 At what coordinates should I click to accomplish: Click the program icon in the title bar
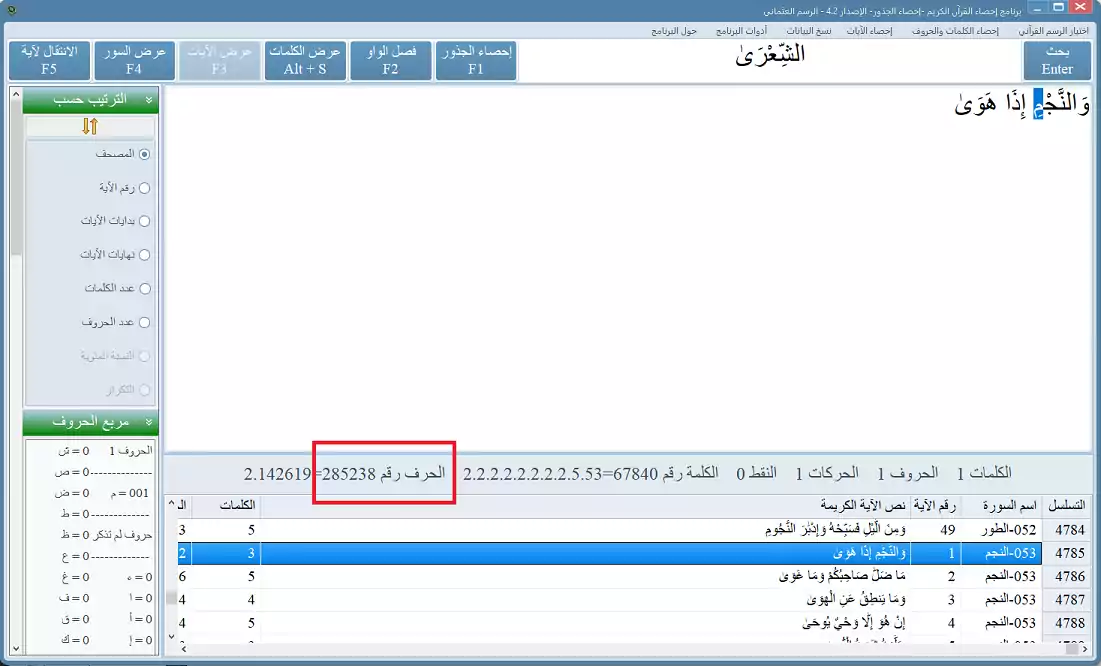point(11,9)
